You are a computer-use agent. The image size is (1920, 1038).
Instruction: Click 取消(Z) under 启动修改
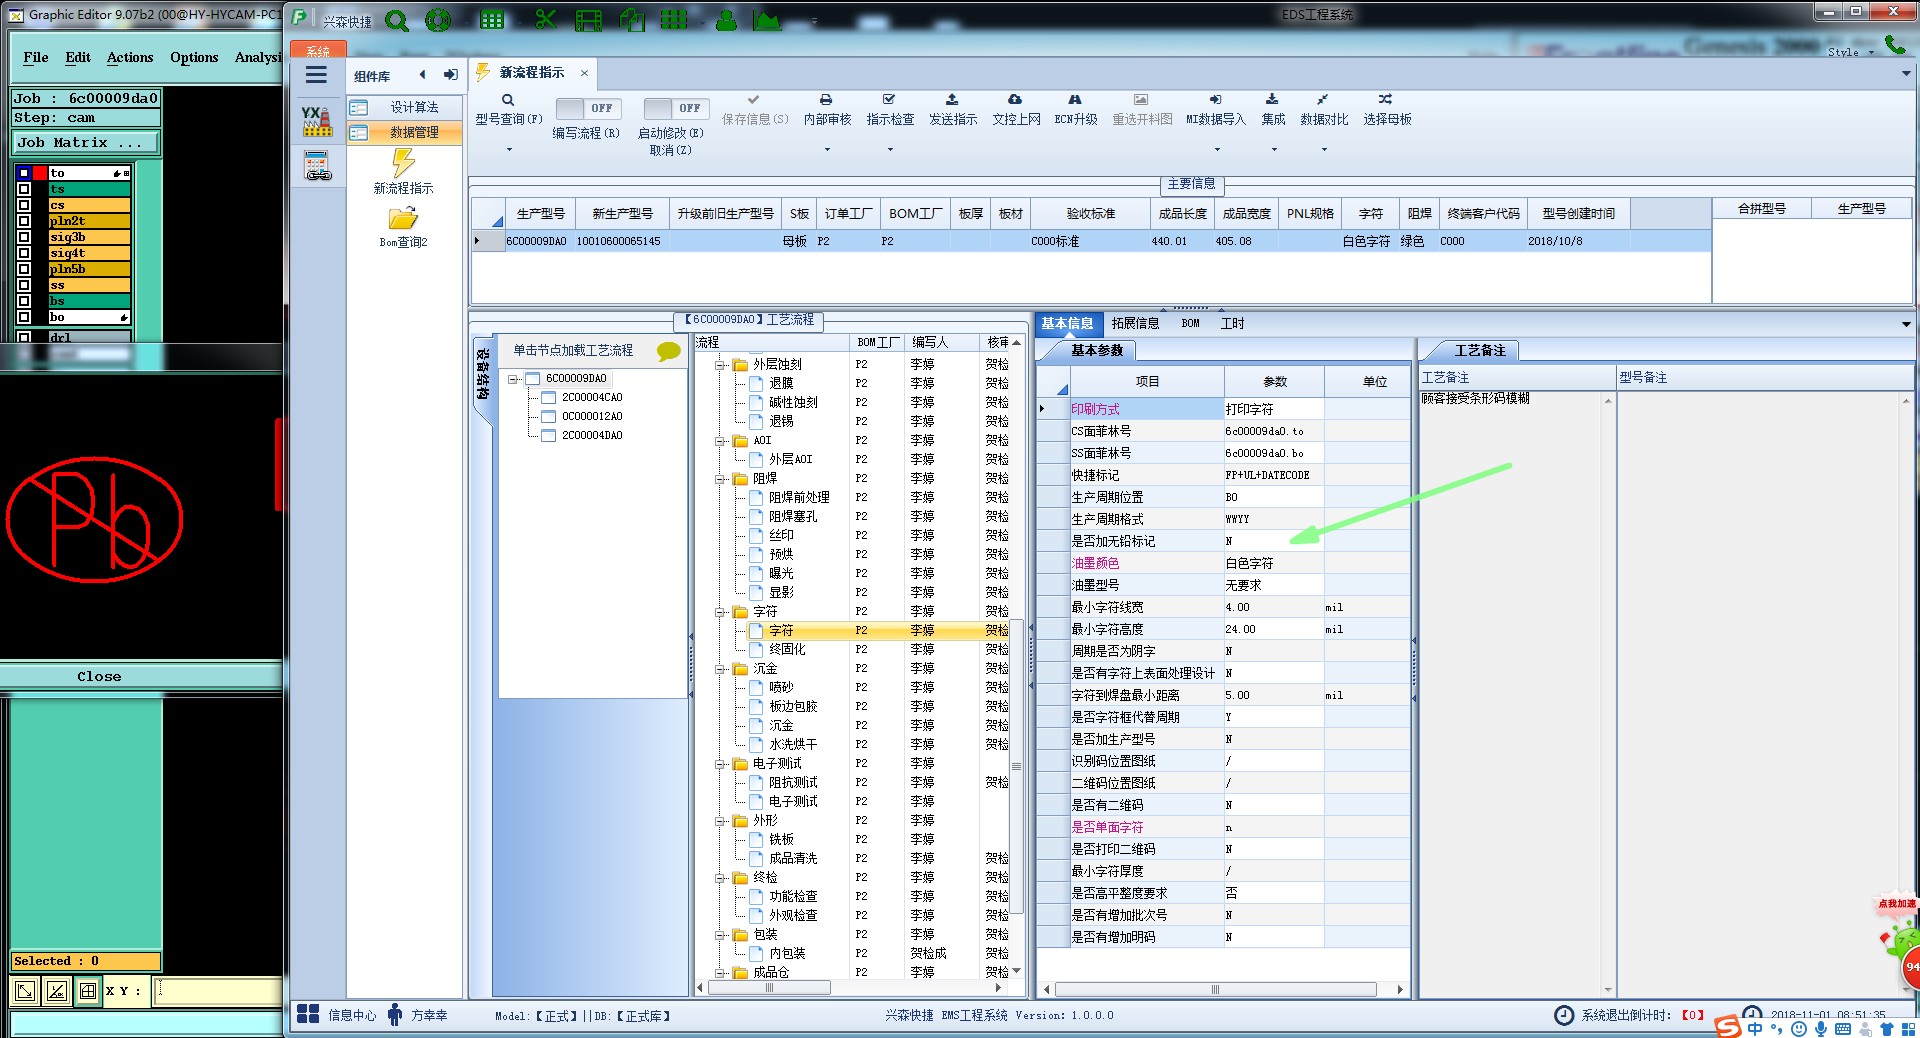(670, 151)
